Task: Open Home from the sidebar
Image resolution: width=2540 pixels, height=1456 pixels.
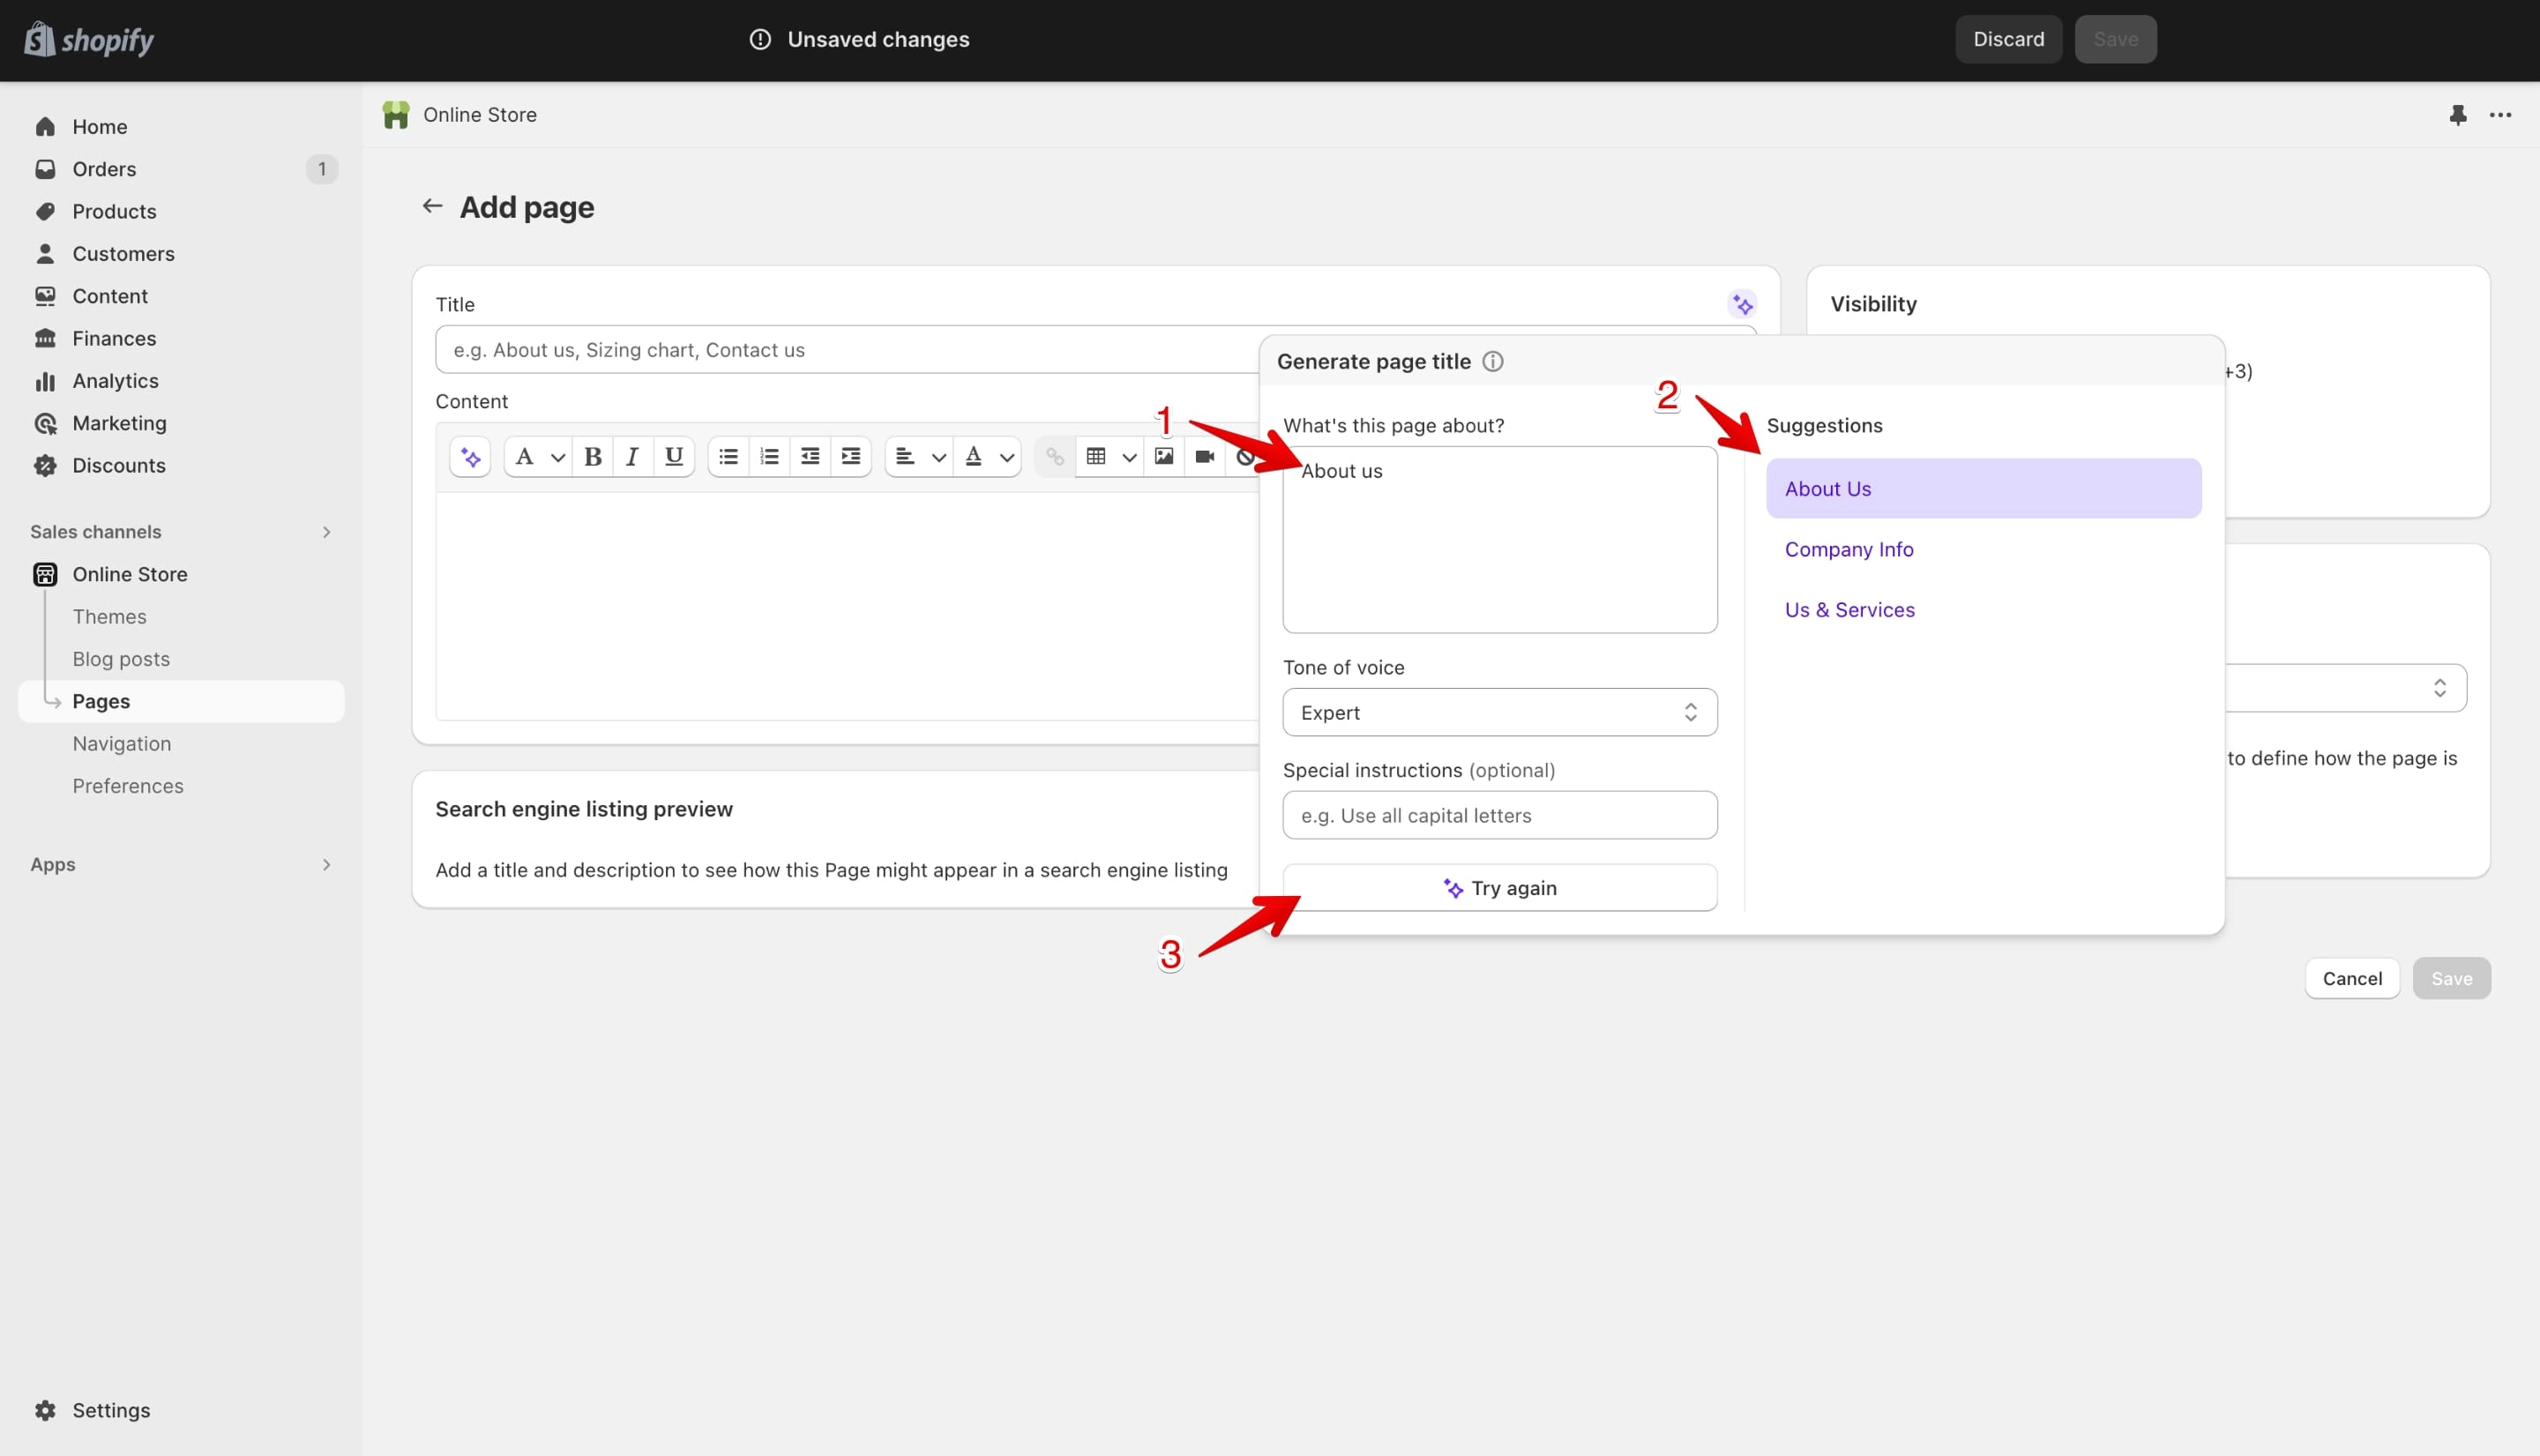Action: coord(100,127)
